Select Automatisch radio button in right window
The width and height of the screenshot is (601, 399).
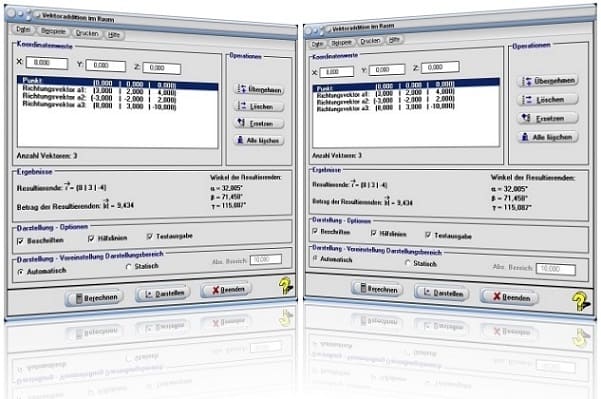315,259
